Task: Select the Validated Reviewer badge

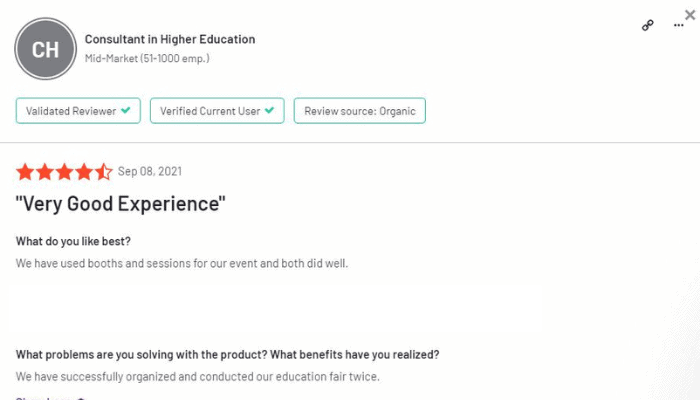Action: pos(78,111)
